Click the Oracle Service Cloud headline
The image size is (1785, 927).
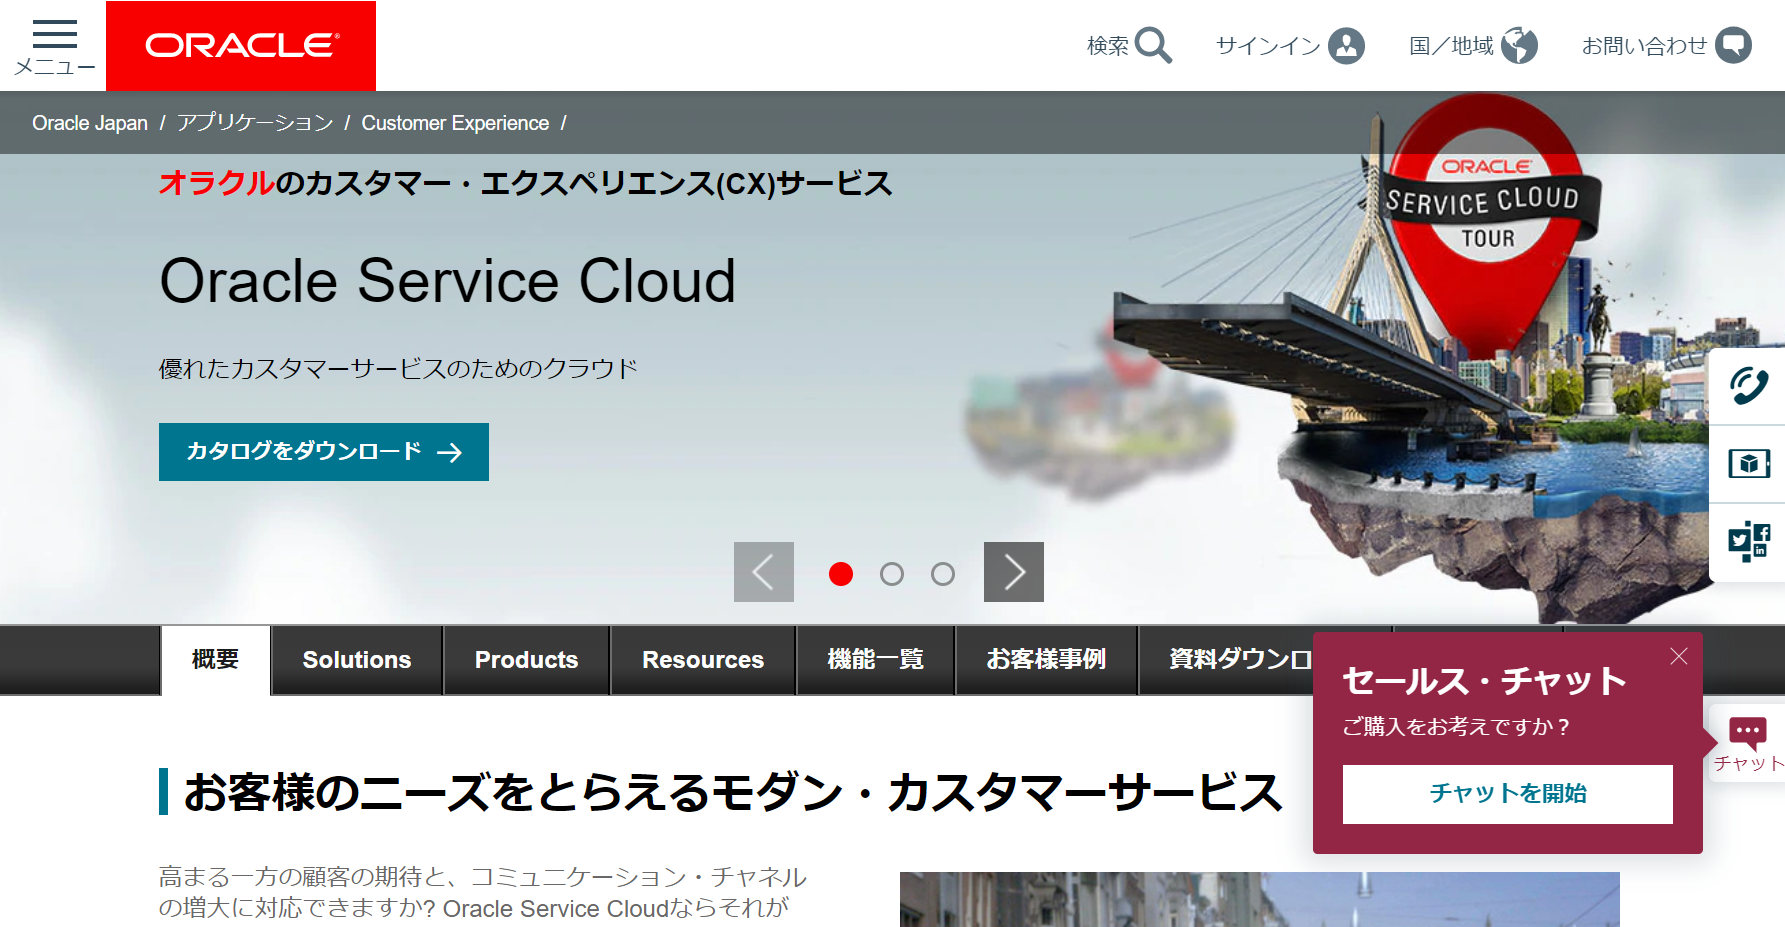pyautogui.click(x=448, y=281)
